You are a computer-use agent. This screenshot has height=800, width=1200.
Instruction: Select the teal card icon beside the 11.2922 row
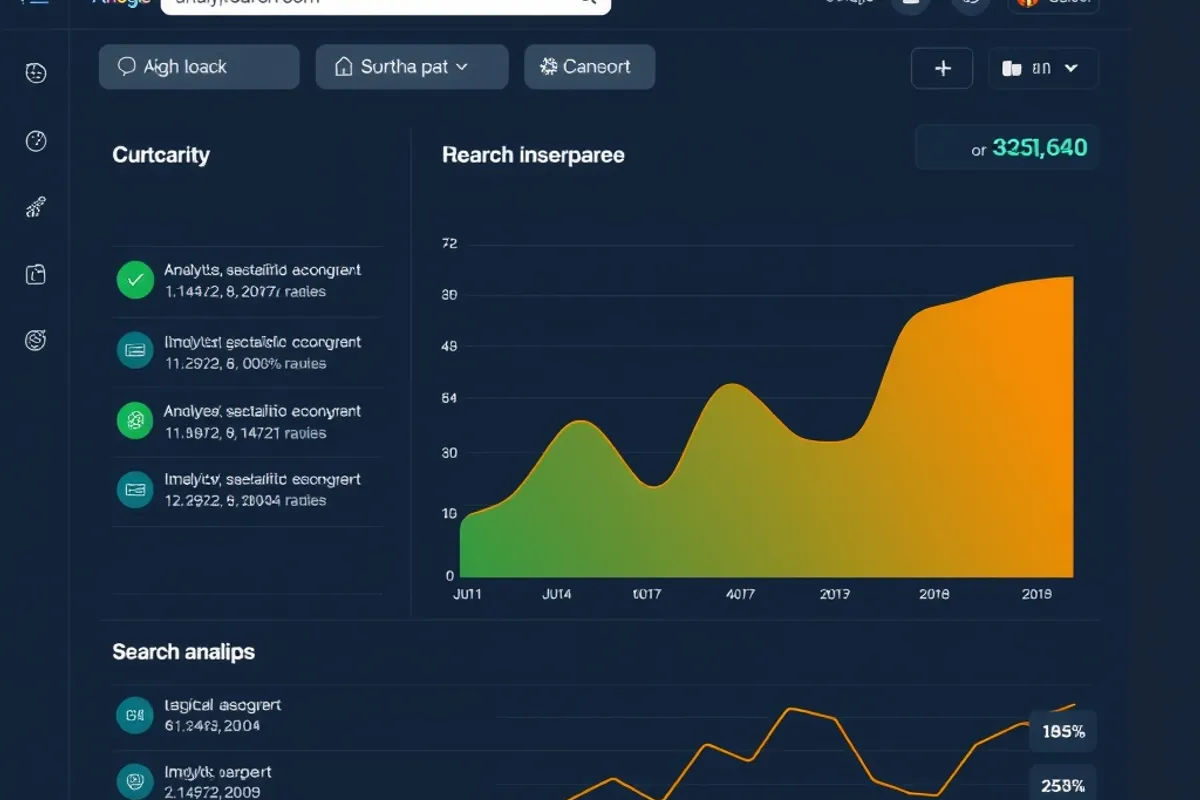tap(135, 350)
